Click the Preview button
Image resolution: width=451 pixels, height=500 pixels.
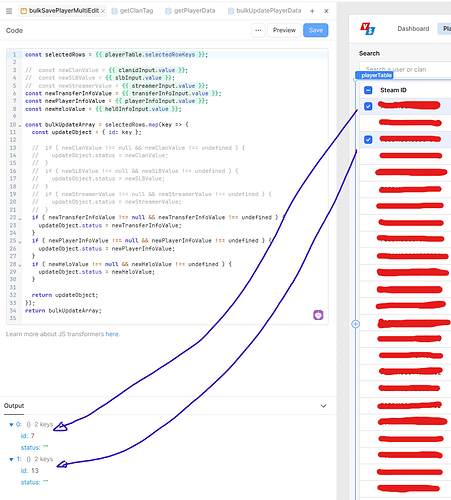click(284, 30)
